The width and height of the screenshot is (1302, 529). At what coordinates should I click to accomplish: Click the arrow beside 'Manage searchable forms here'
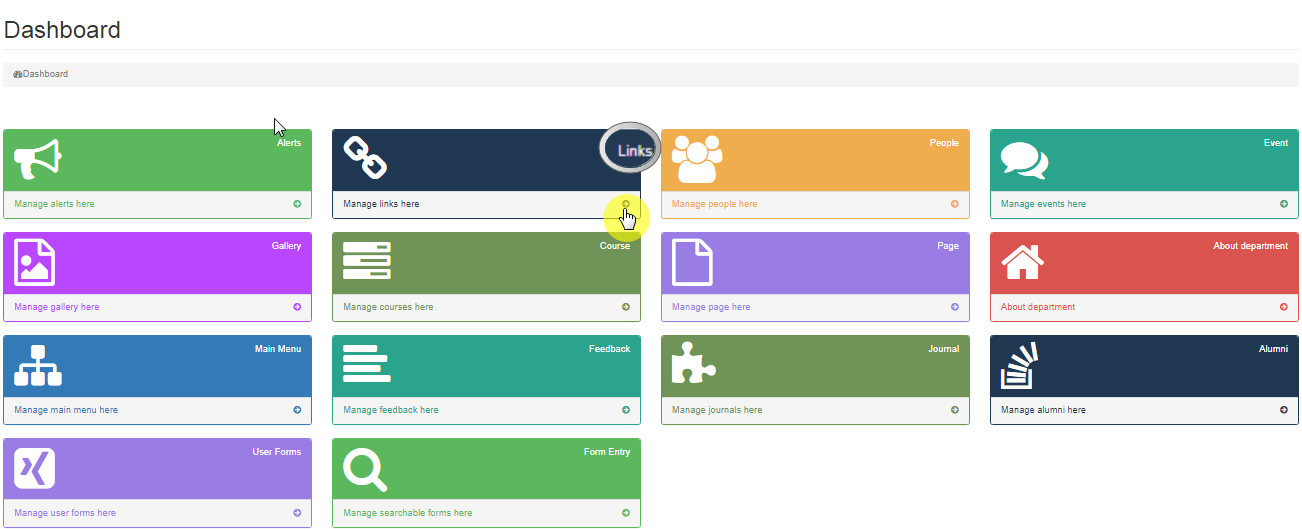[x=626, y=513]
